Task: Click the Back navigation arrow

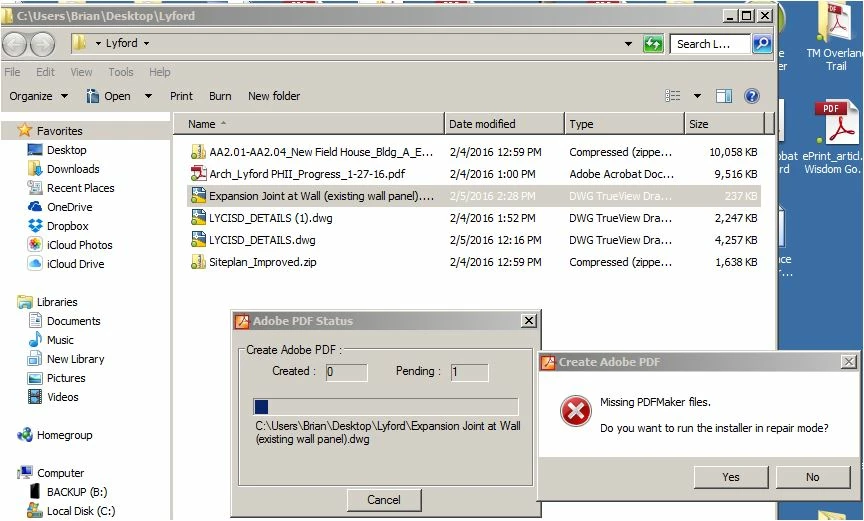Action: pyautogui.click(x=15, y=44)
